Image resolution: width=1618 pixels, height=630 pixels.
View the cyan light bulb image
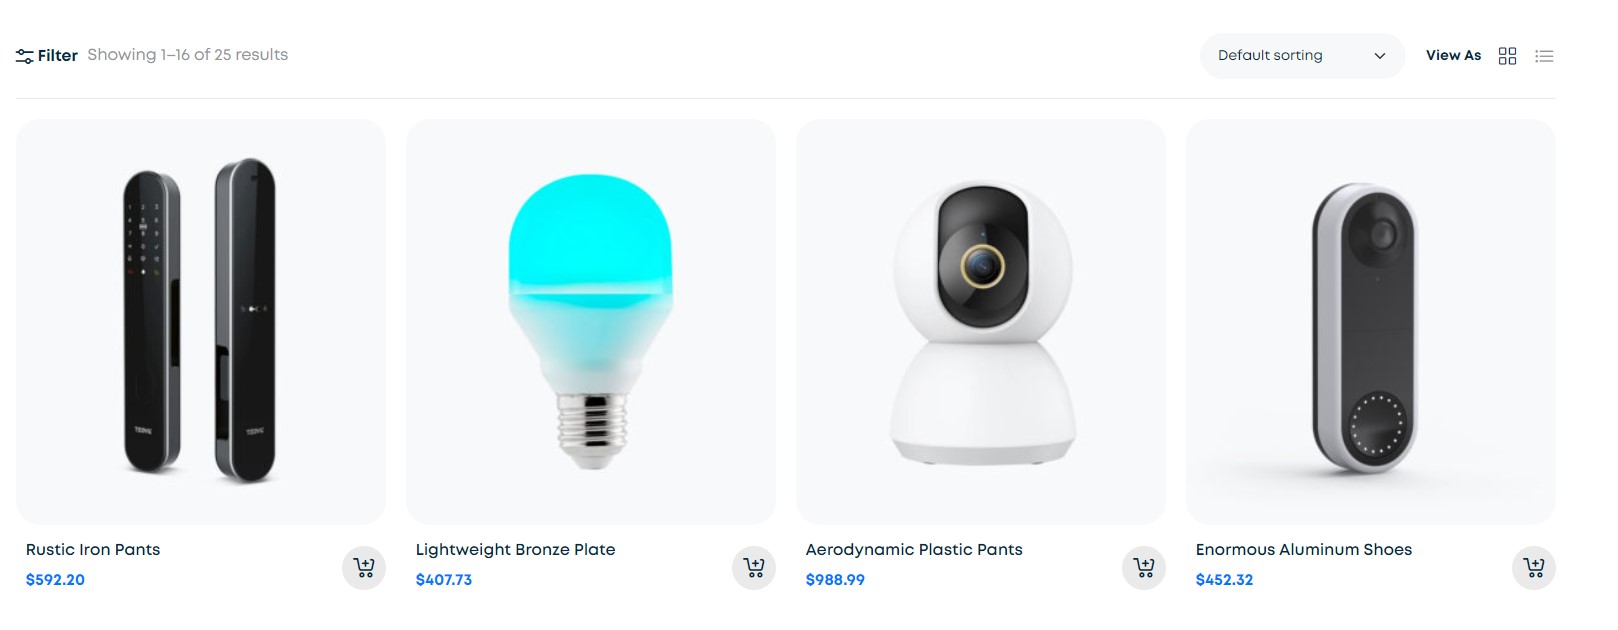click(591, 322)
